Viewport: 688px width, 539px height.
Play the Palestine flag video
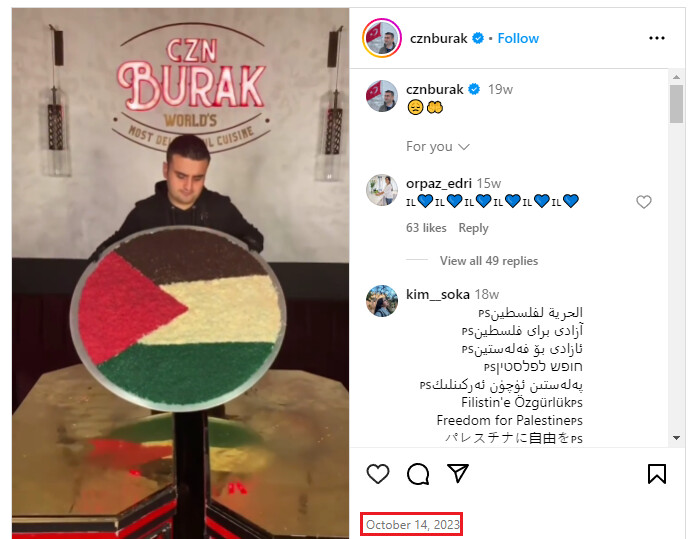pyautogui.click(x=180, y=273)
